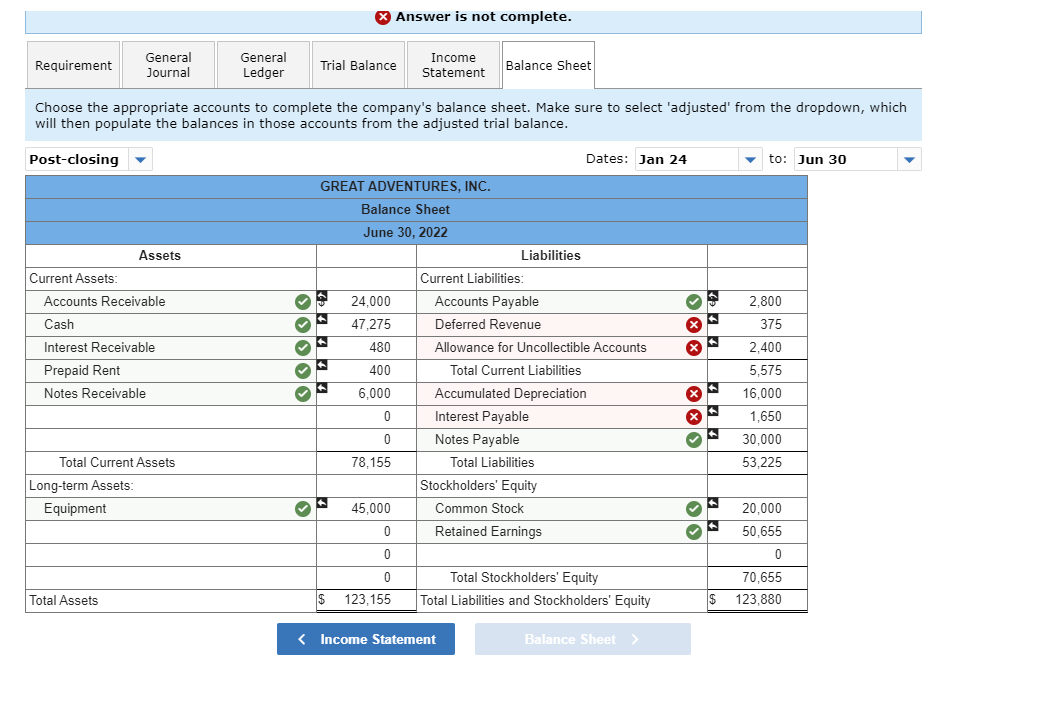Click the green check beside Notes Receivable
The height and width of the screenshot is (709, 1054).
click(303, 394)
